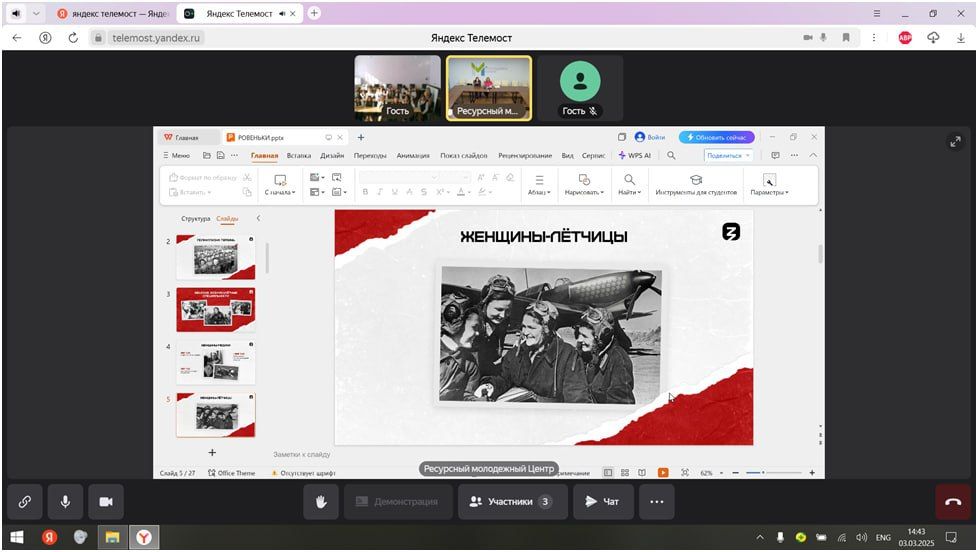Open more options three-dot button in call bar
The height and width of the screenshot is (552, 978).
[x=656, y=501]
